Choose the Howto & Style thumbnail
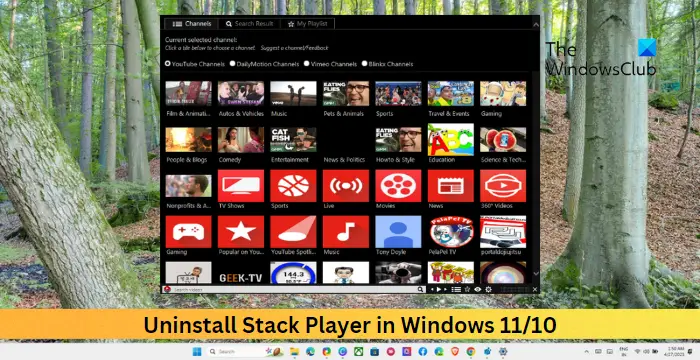This screenshot has width=700, height=360. 398,140
